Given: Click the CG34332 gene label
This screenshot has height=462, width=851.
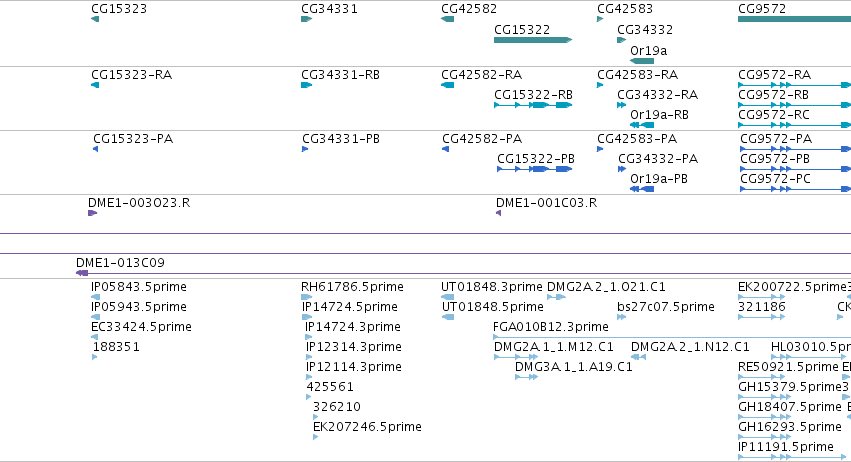Looking at the screenshot, I should point(645,30).
